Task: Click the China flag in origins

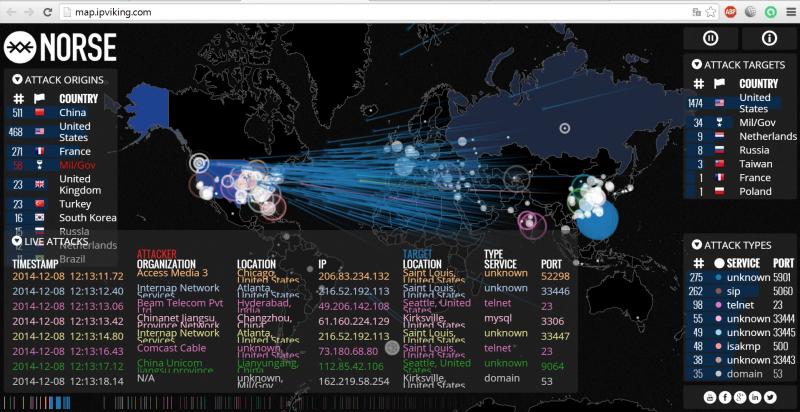Action: (40, 113)
